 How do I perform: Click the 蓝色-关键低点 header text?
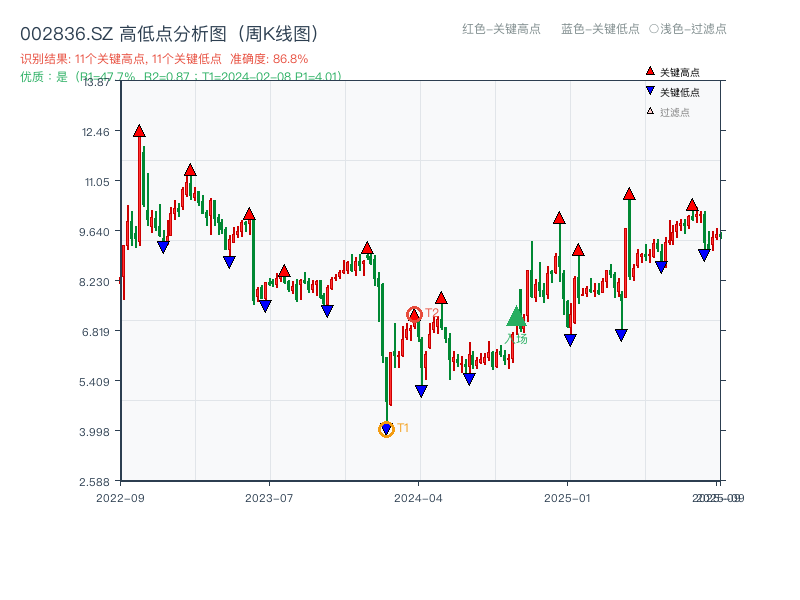(x=600, y=29)
